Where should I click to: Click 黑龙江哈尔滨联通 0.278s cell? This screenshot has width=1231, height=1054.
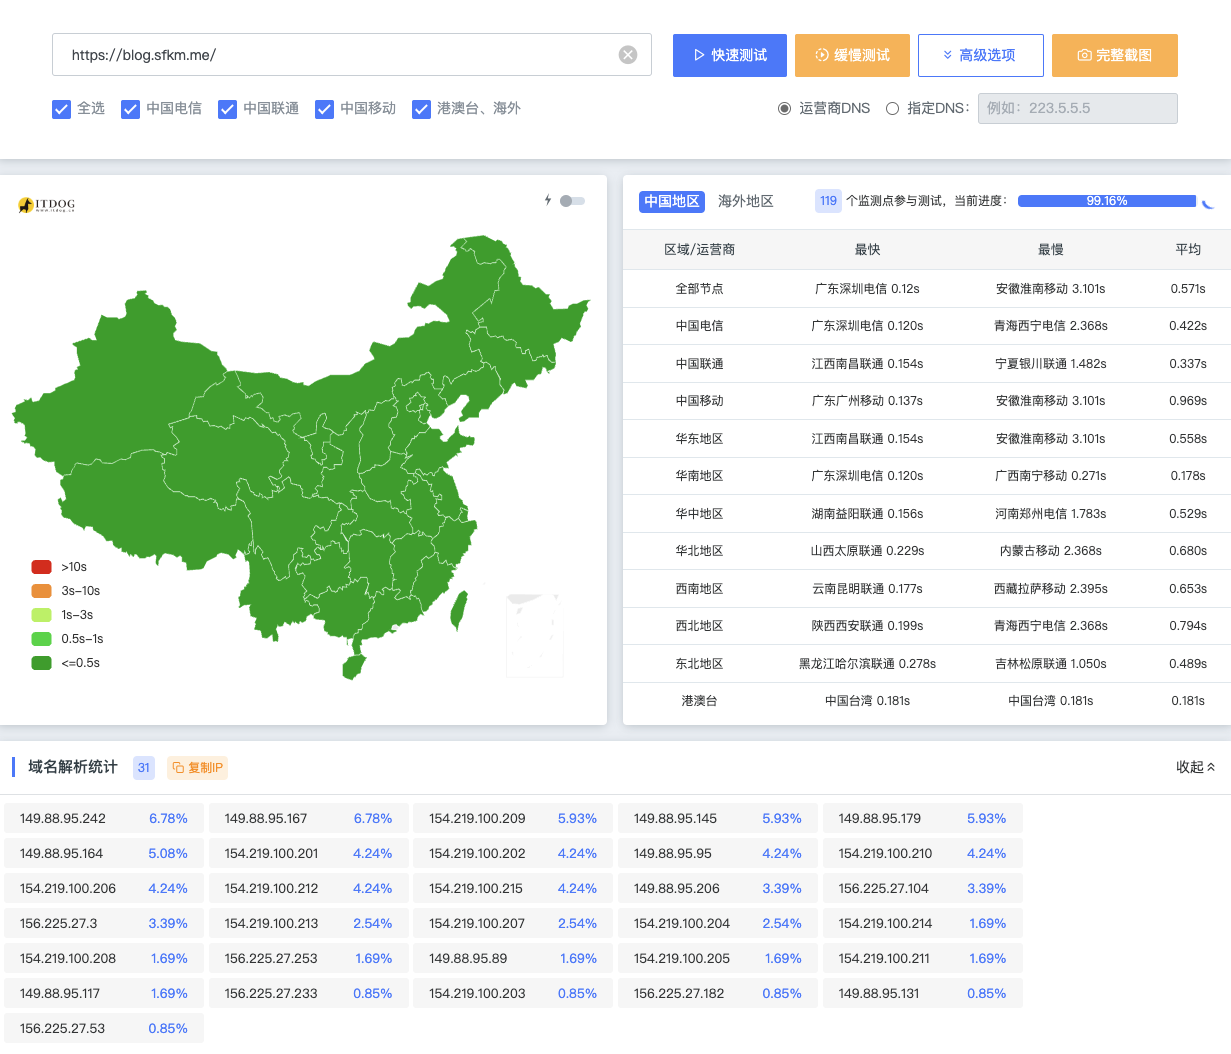(867, 664)
